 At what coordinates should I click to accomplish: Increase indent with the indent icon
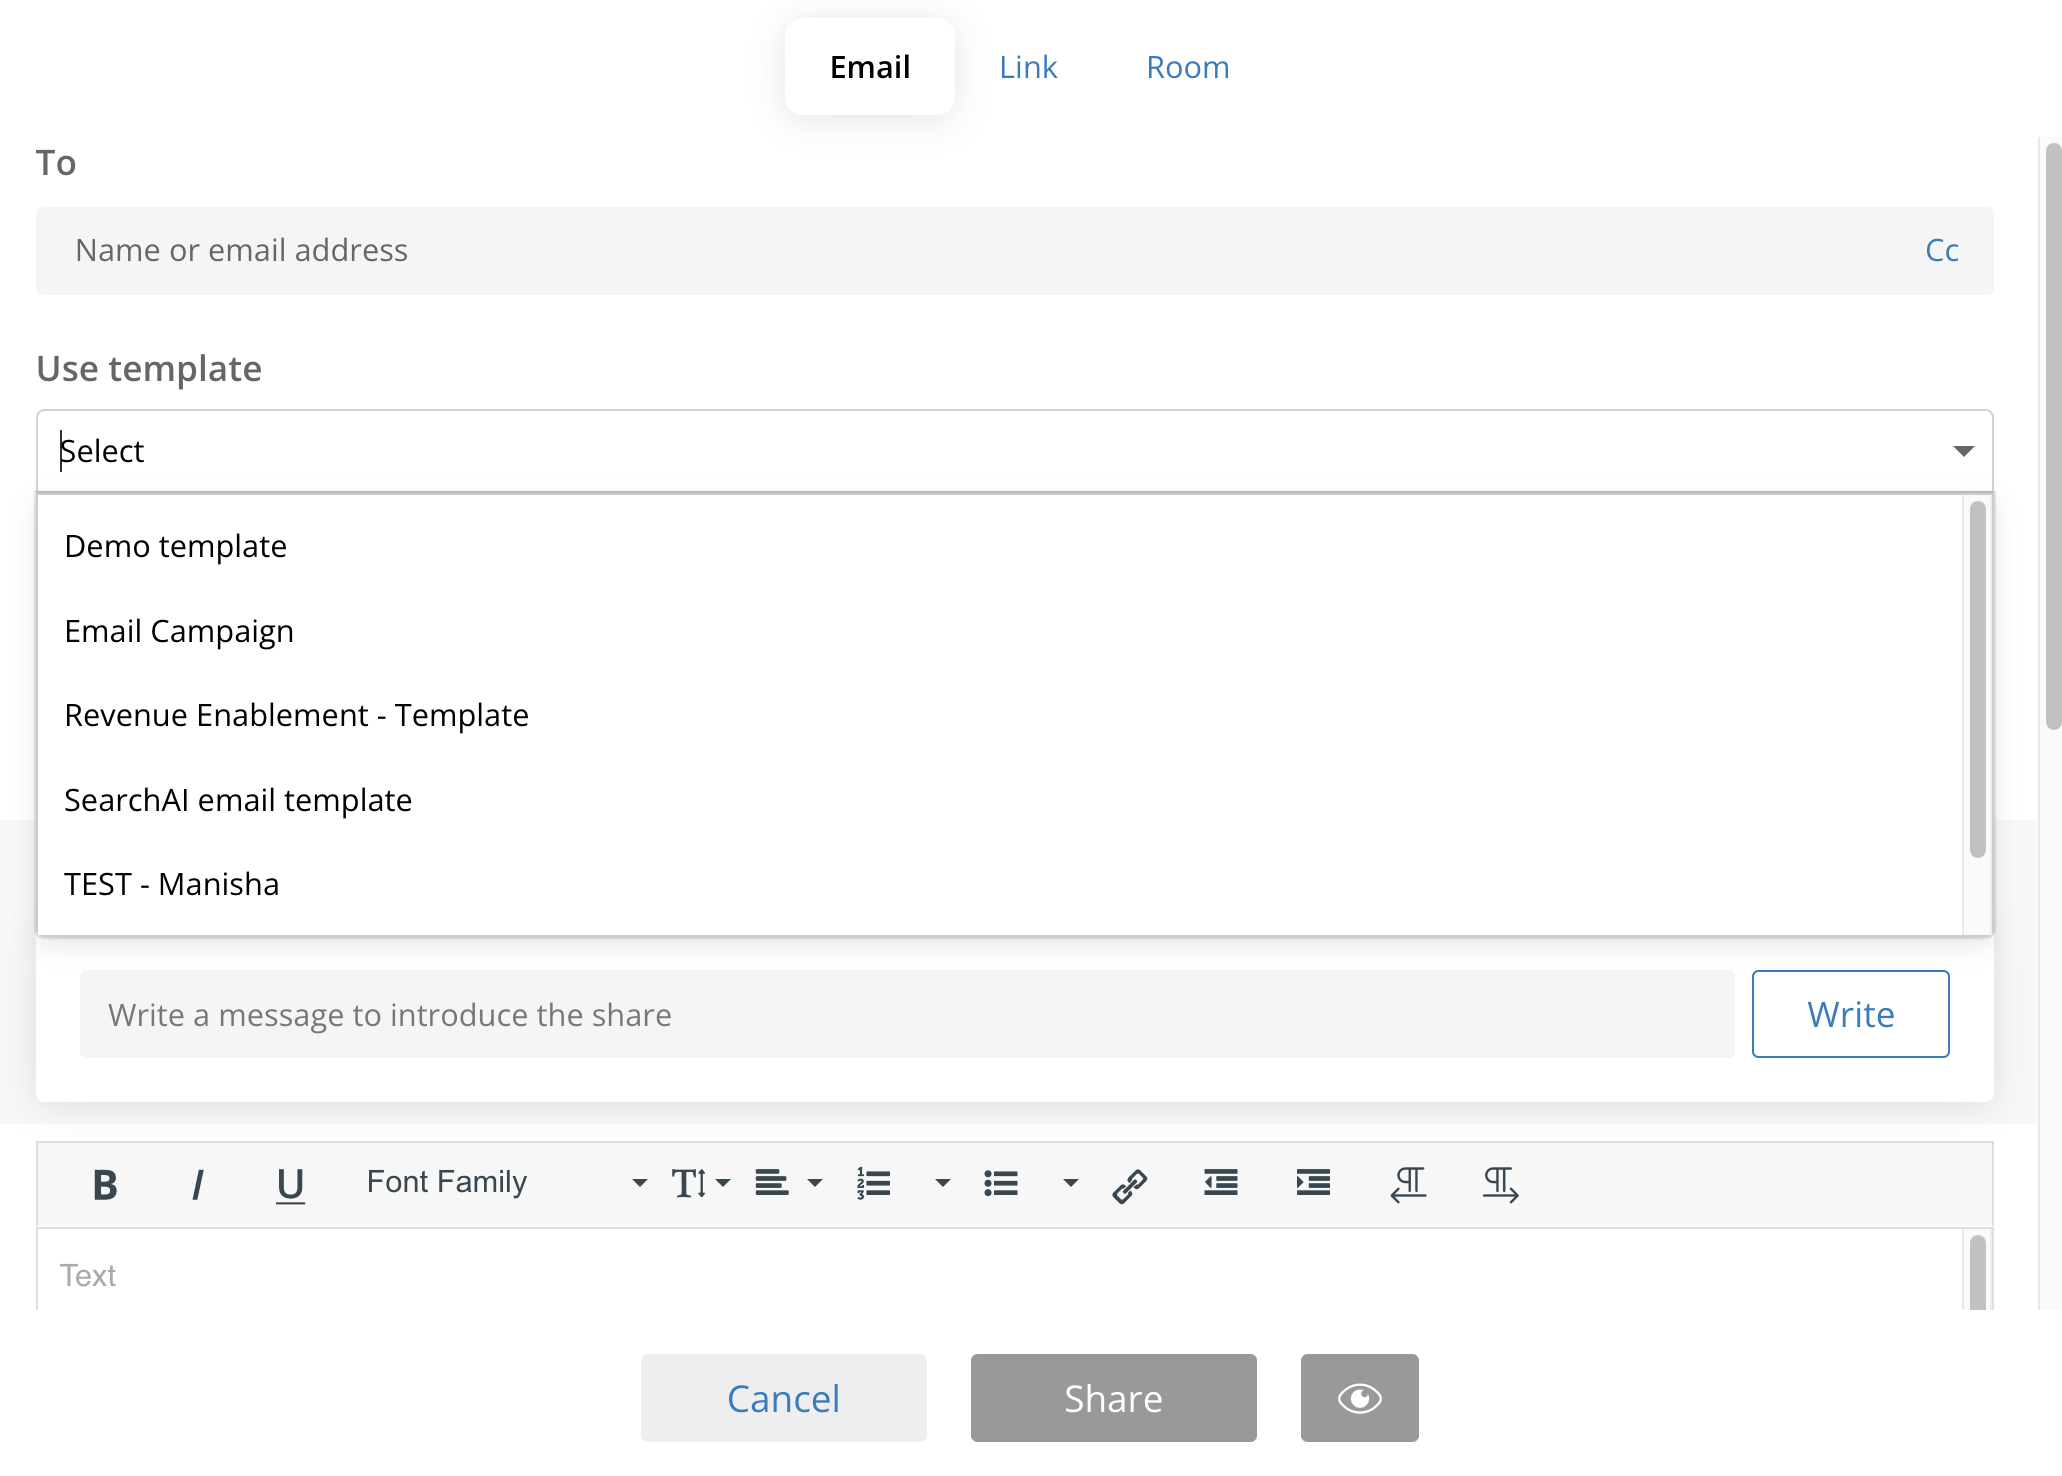point(1313,1183)
